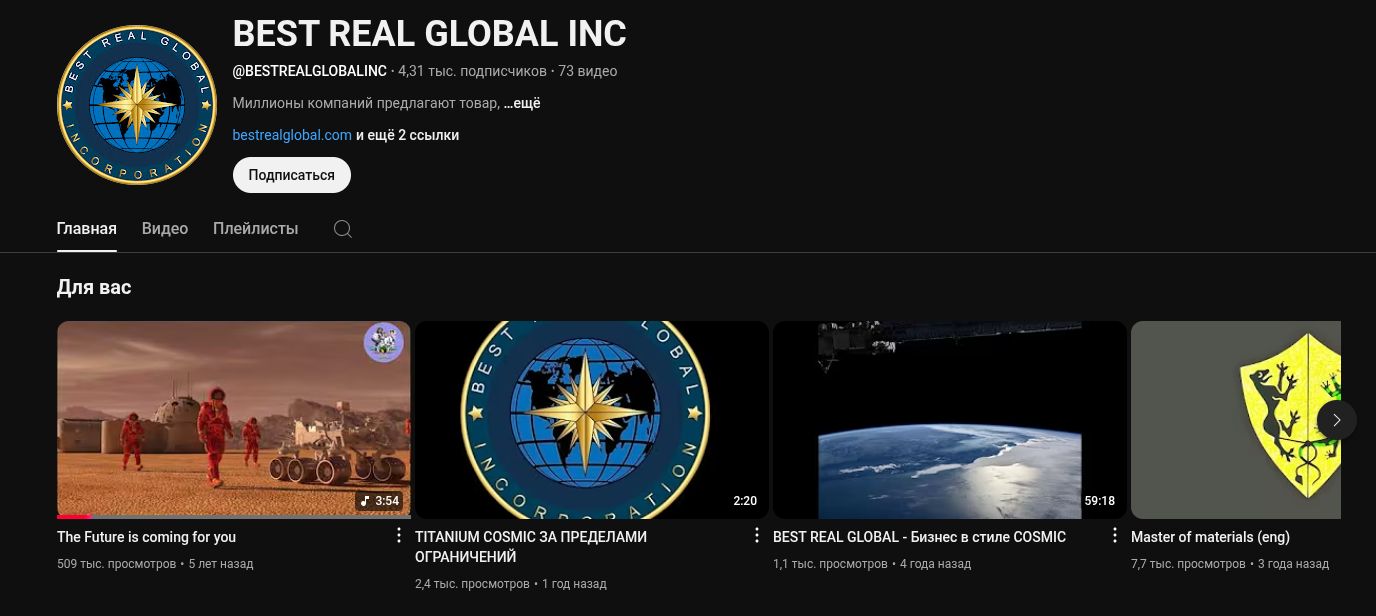Click the Подписаться button
Screen dimensions: 1376x616
tap(292, 175)
